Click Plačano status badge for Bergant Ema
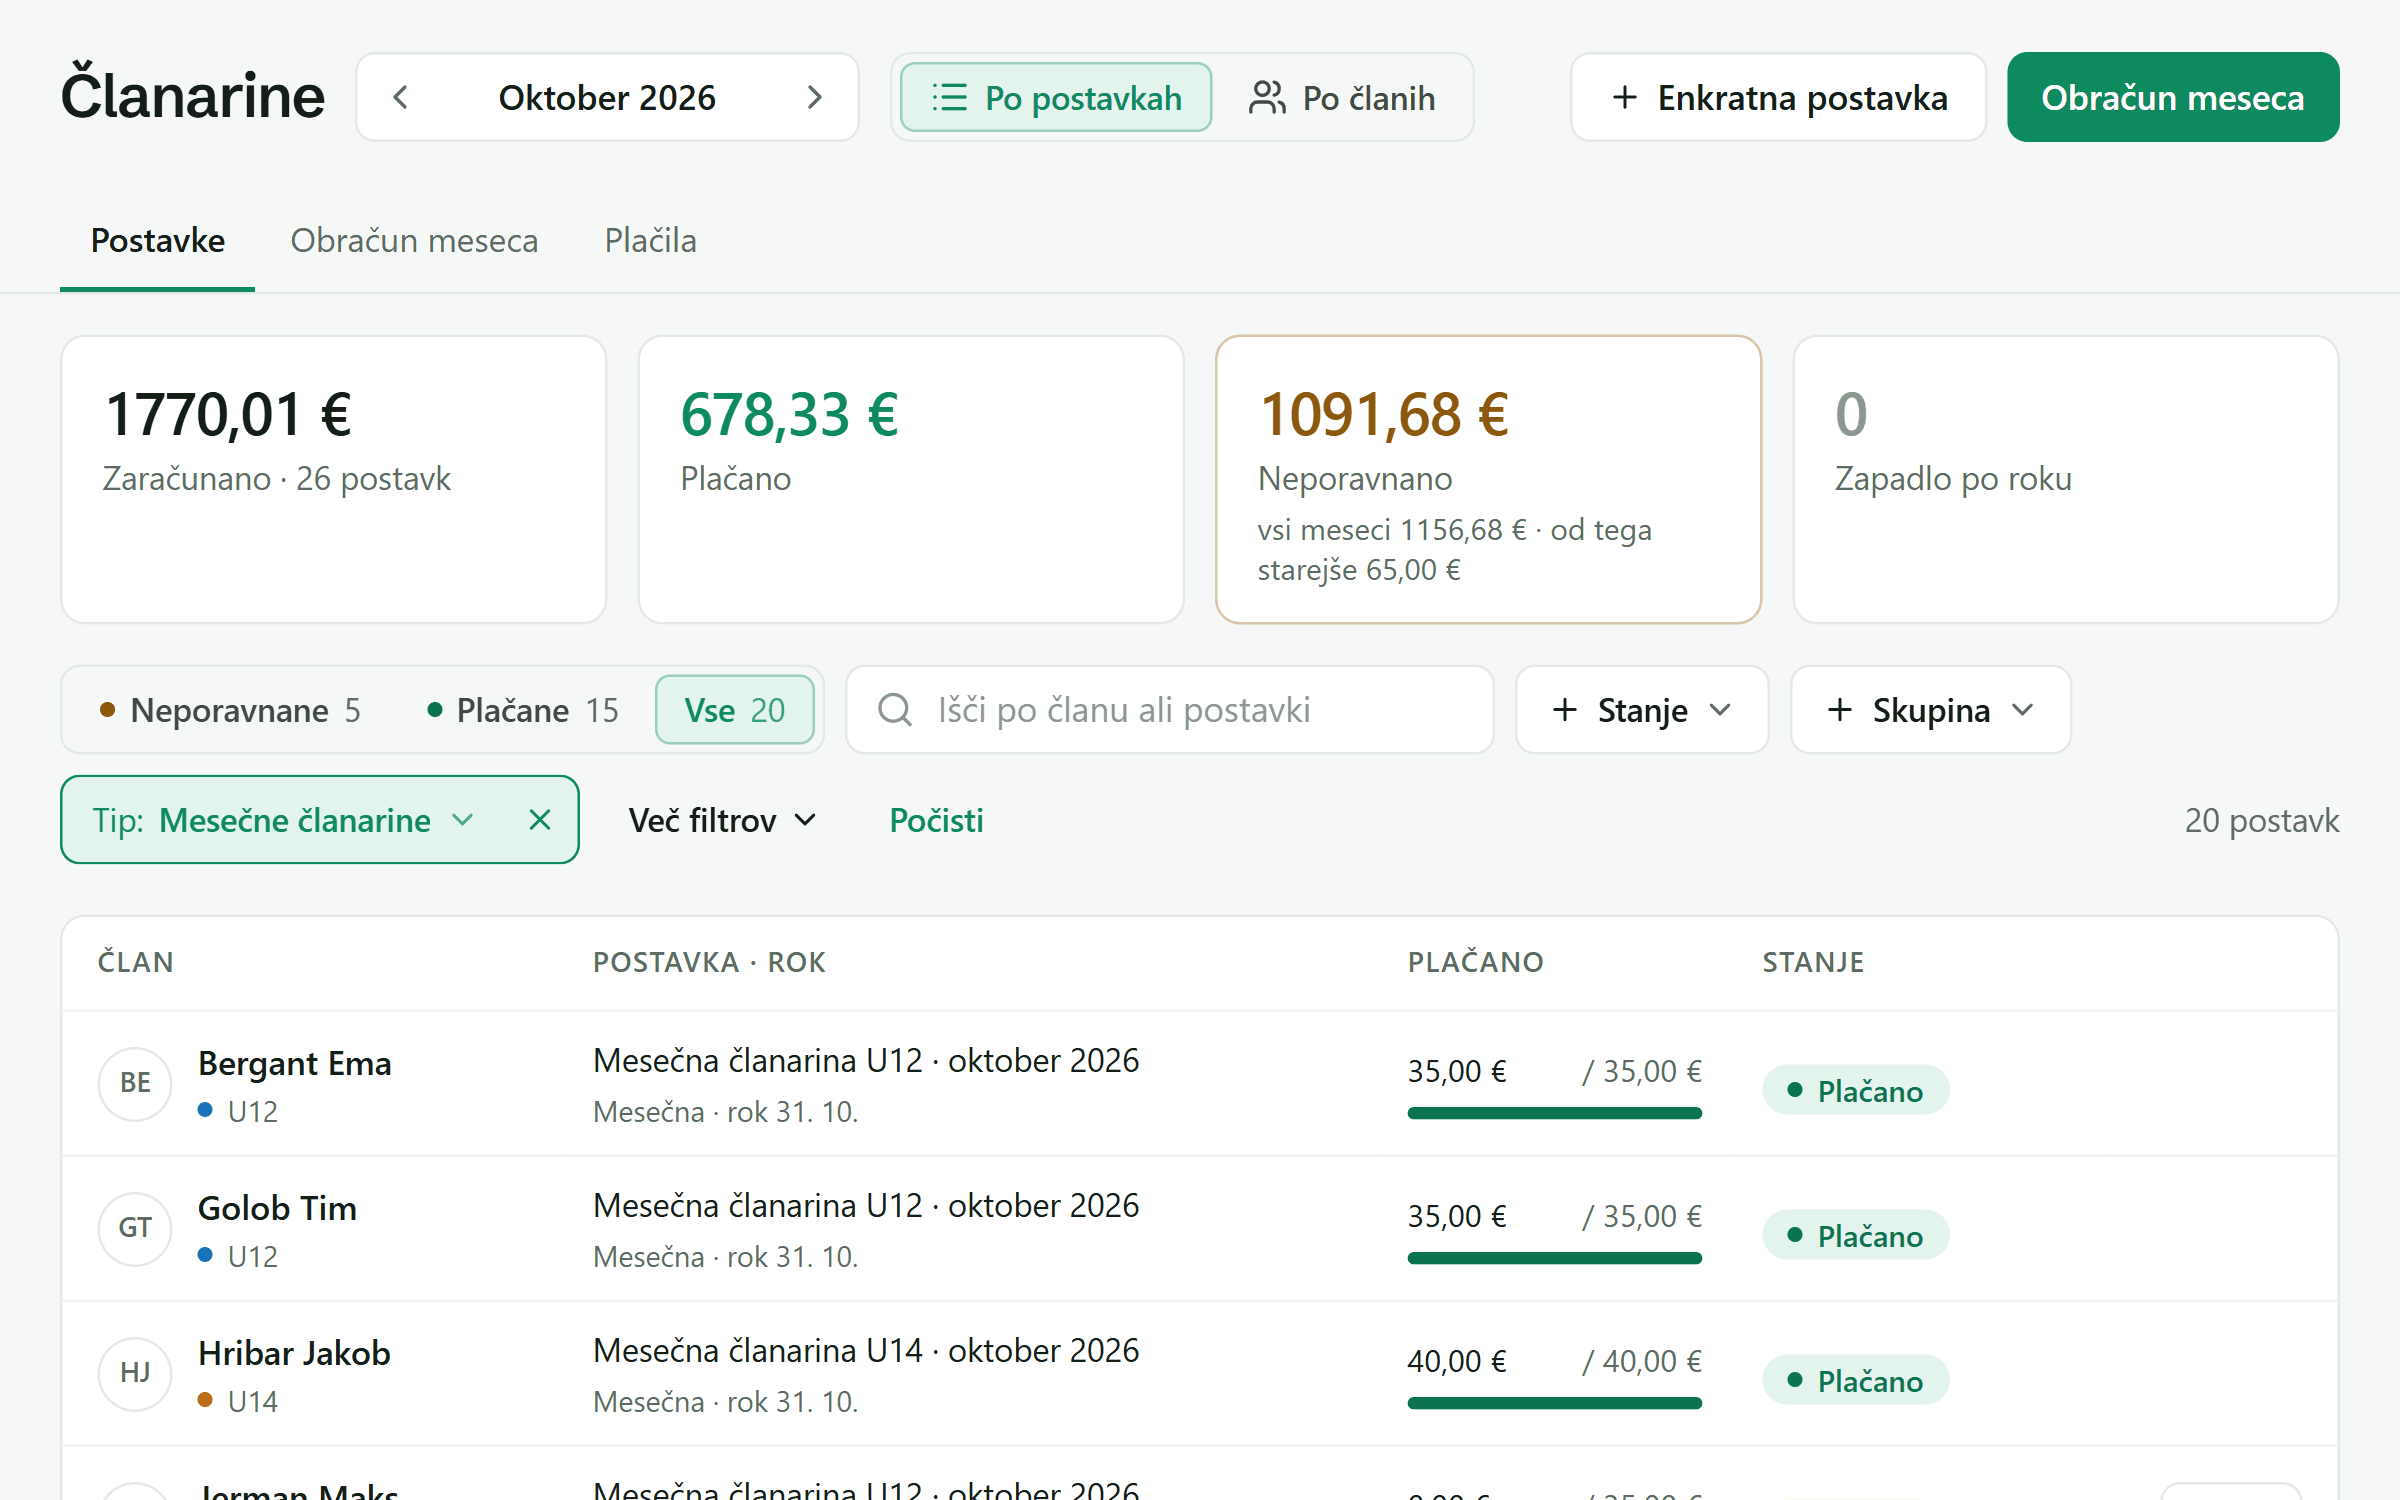The image size is (2400, 1500). coord(1855,1091)
